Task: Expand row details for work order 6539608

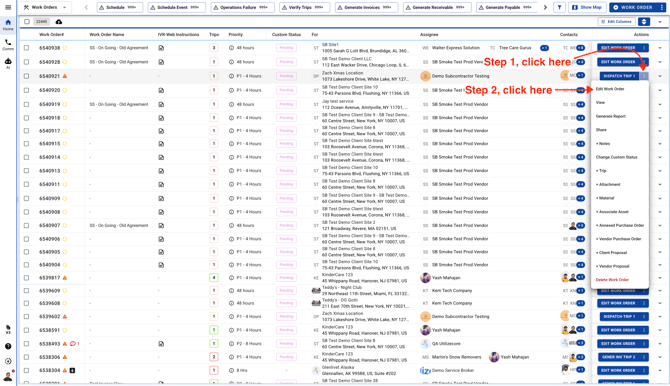Action: click(x=660, y=303)
